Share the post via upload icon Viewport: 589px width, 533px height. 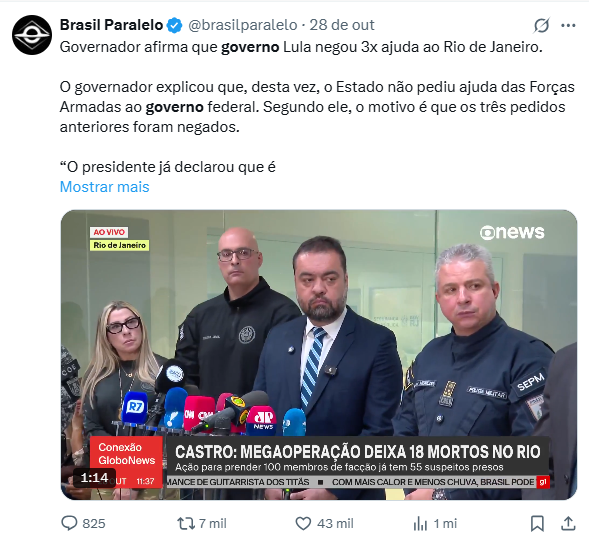[x=568, y=523]
